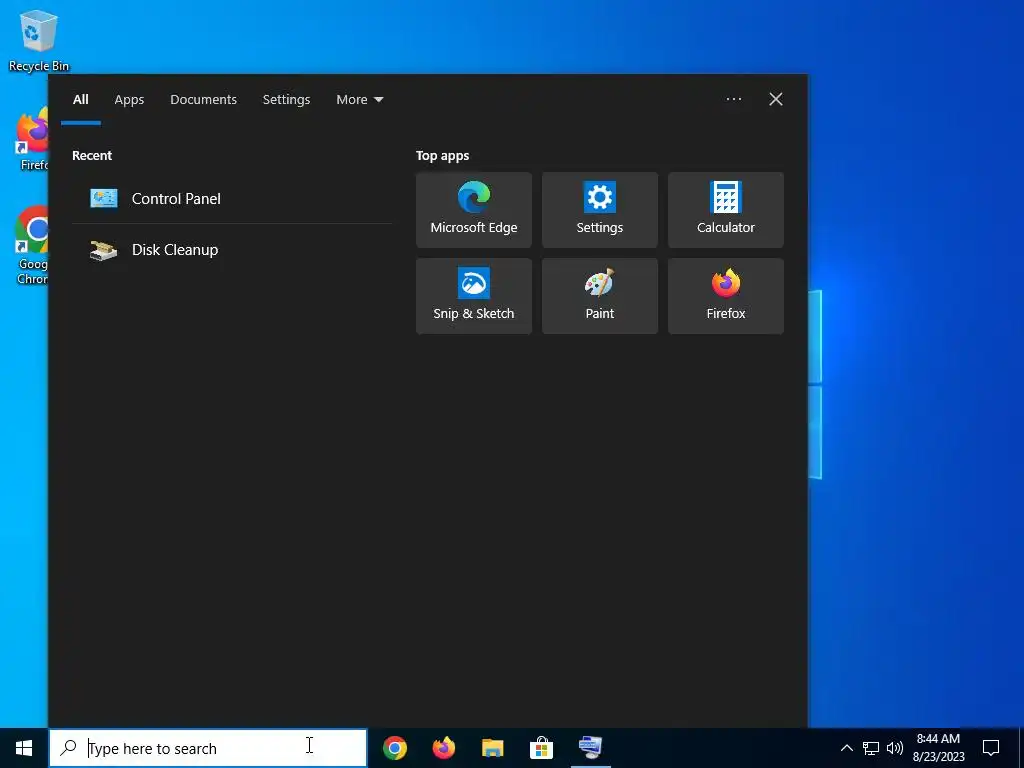Open the search panel options ellipsis
Screen dimensions: 1024x768
tap(733, 99)
